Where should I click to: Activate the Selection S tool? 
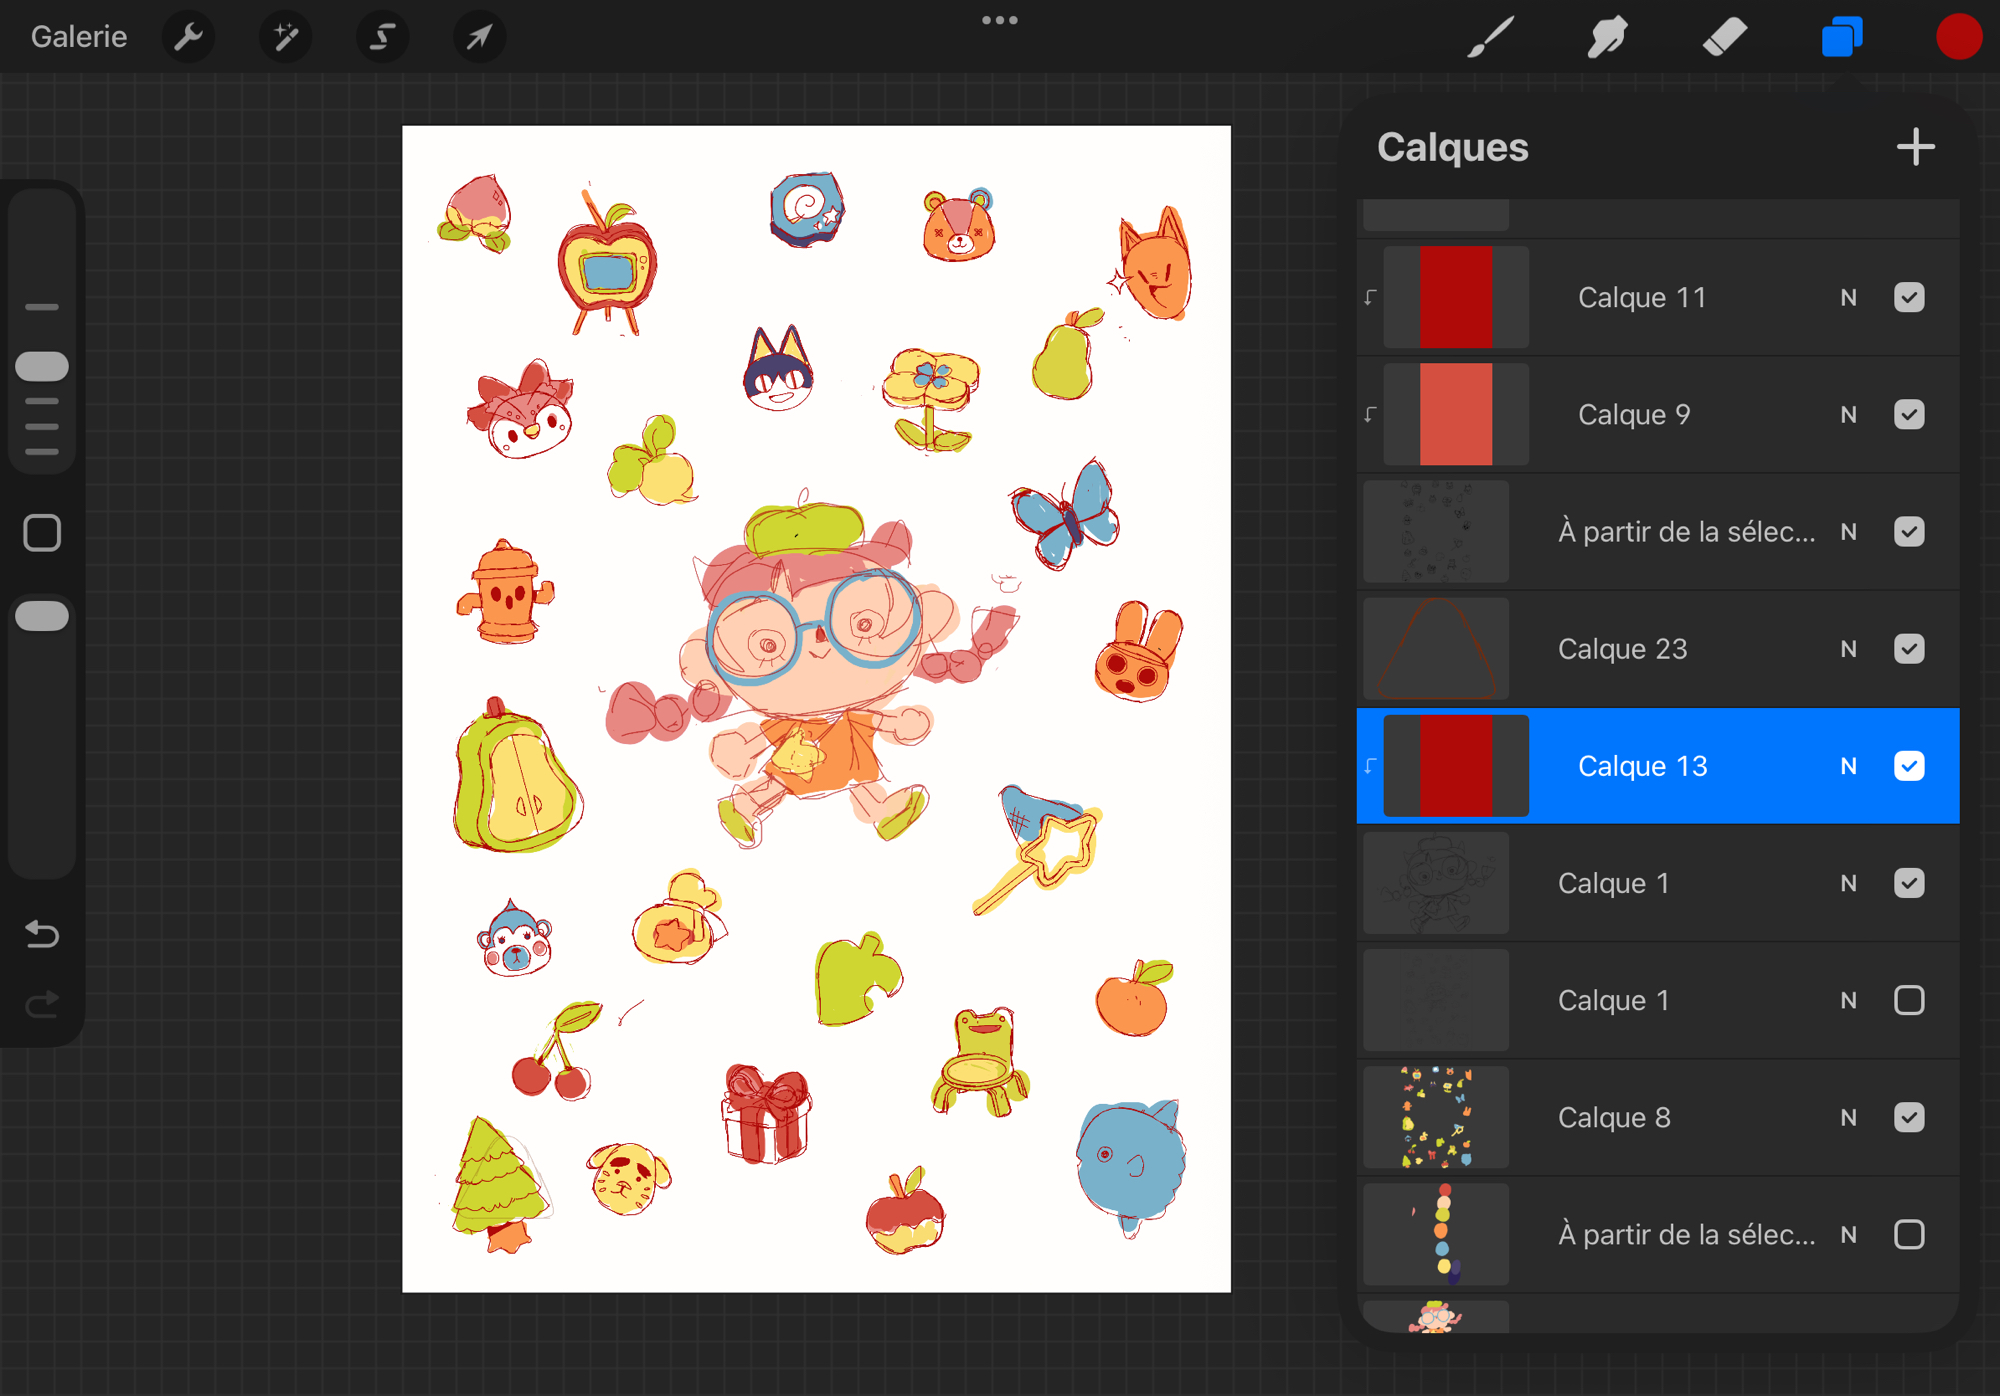tap(382, 38)
